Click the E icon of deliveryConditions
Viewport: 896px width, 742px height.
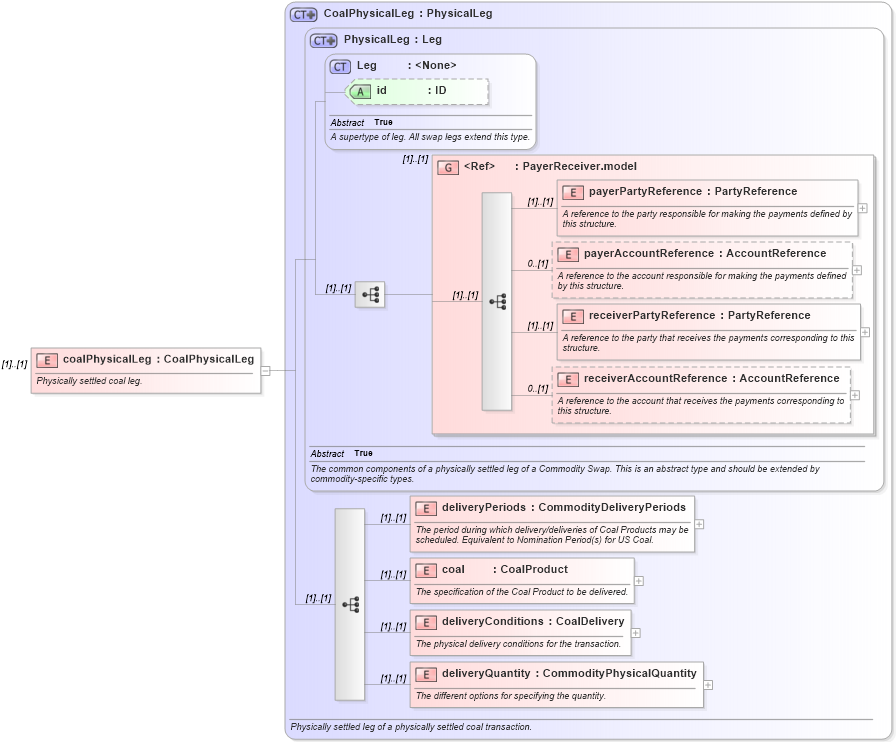(426, 623)
